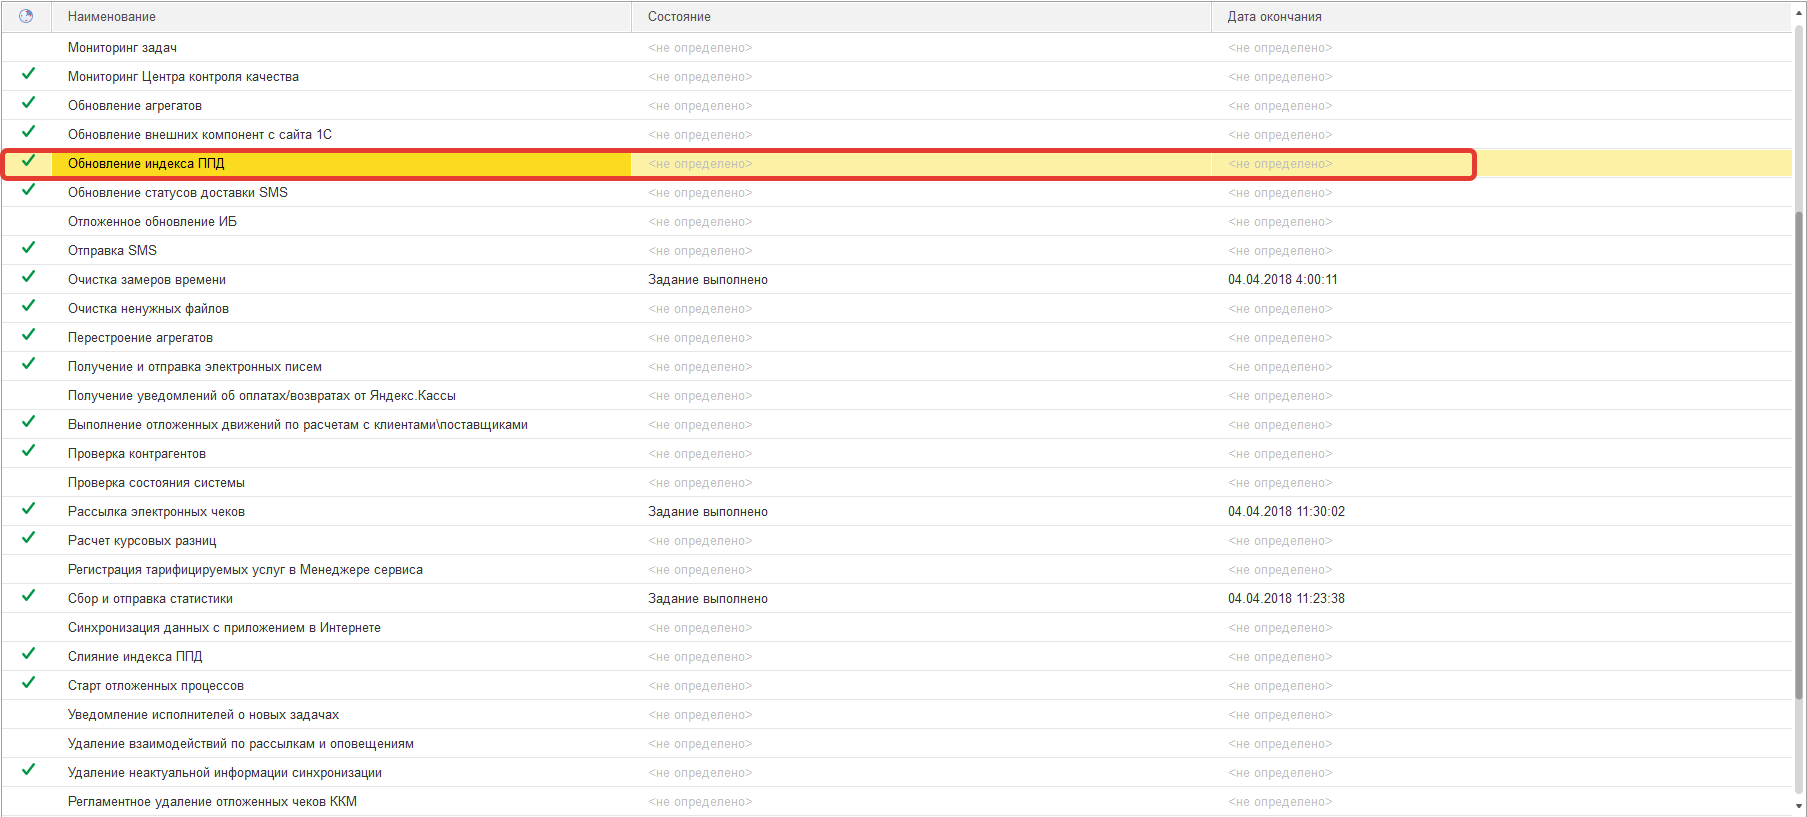Image resolution: width=1807 pixels, height=817 pixels.
Task: Toggle enabled mark for Очистка ненужных файлов
Action: (x=28, y=306)
